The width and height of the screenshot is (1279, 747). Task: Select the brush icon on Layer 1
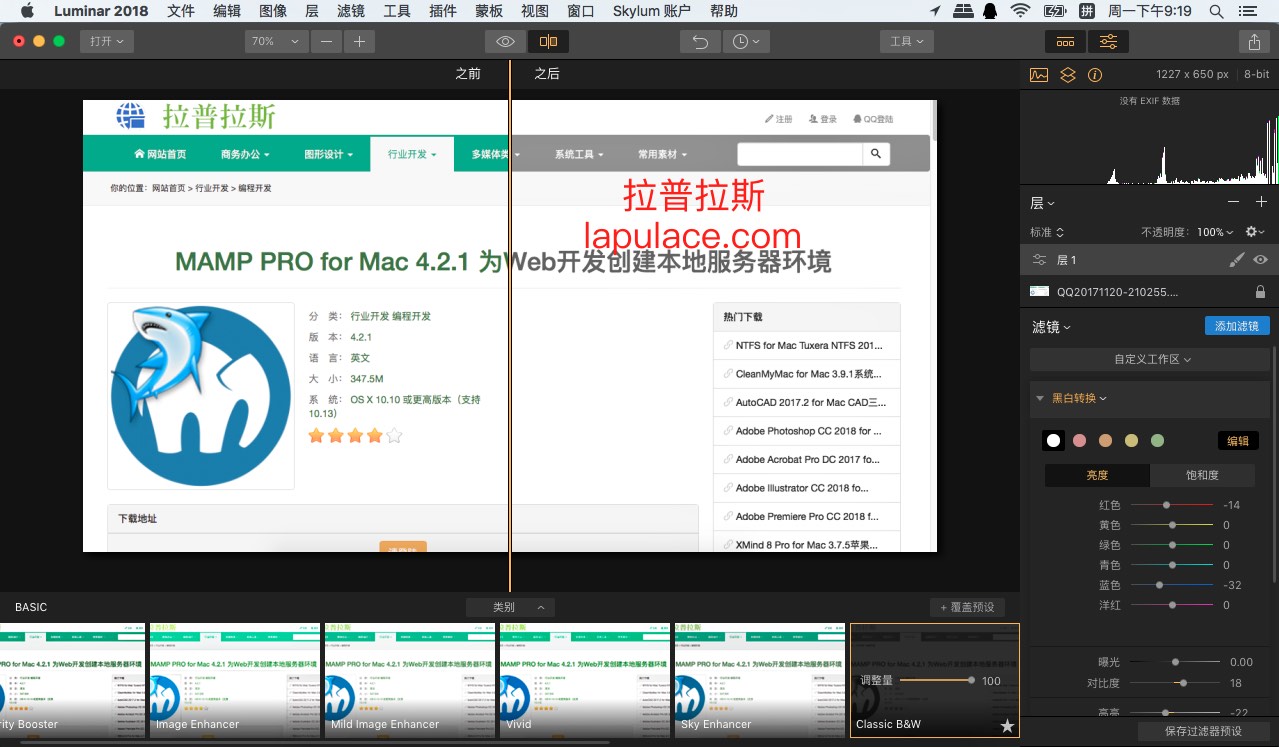1236,260
